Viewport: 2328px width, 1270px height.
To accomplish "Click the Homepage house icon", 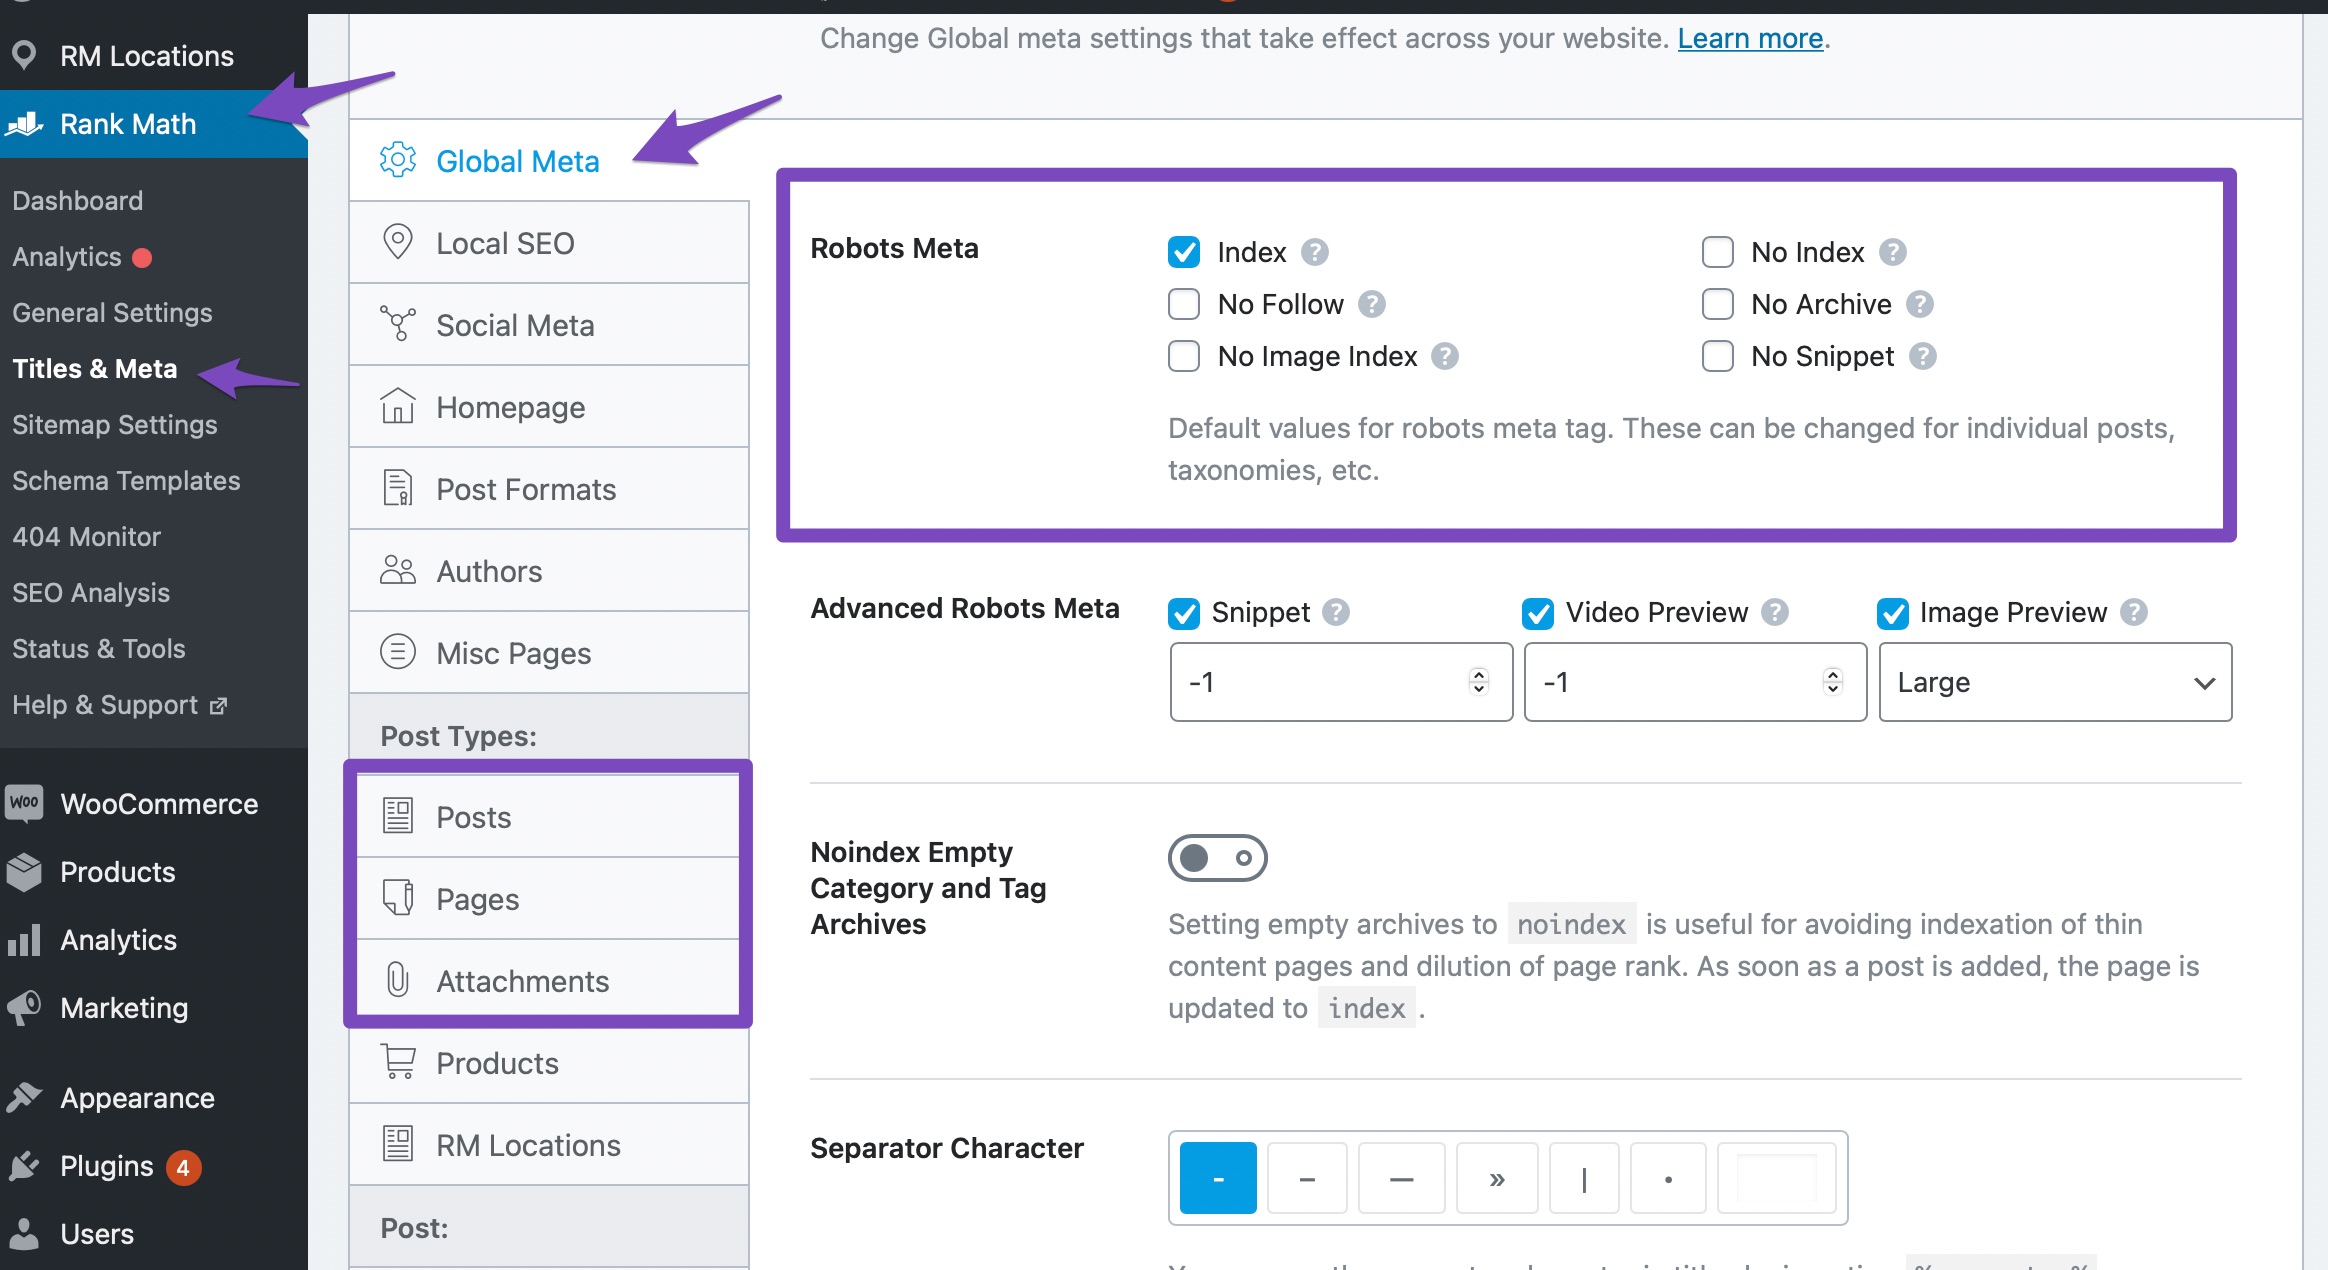I will coord(398,406).
